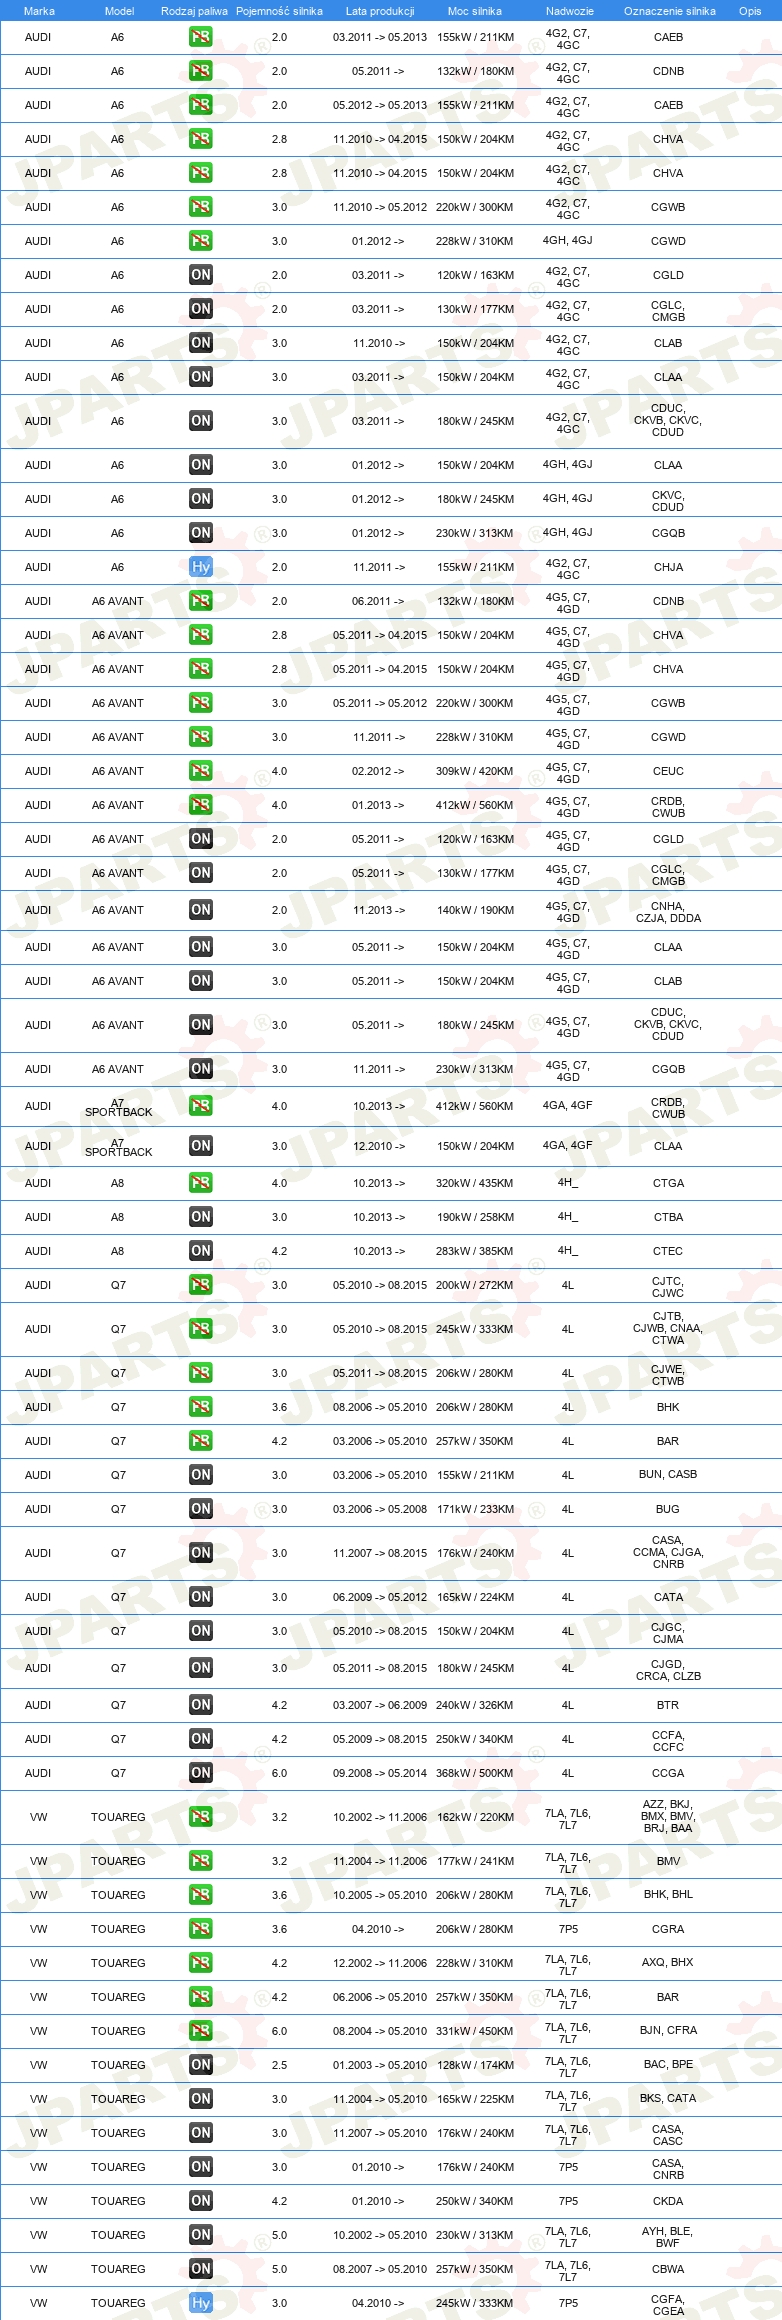The height and width of the screenshot is (2320, 782).
Task: Click the Nadwozie column header
Action: click(570, 11)
